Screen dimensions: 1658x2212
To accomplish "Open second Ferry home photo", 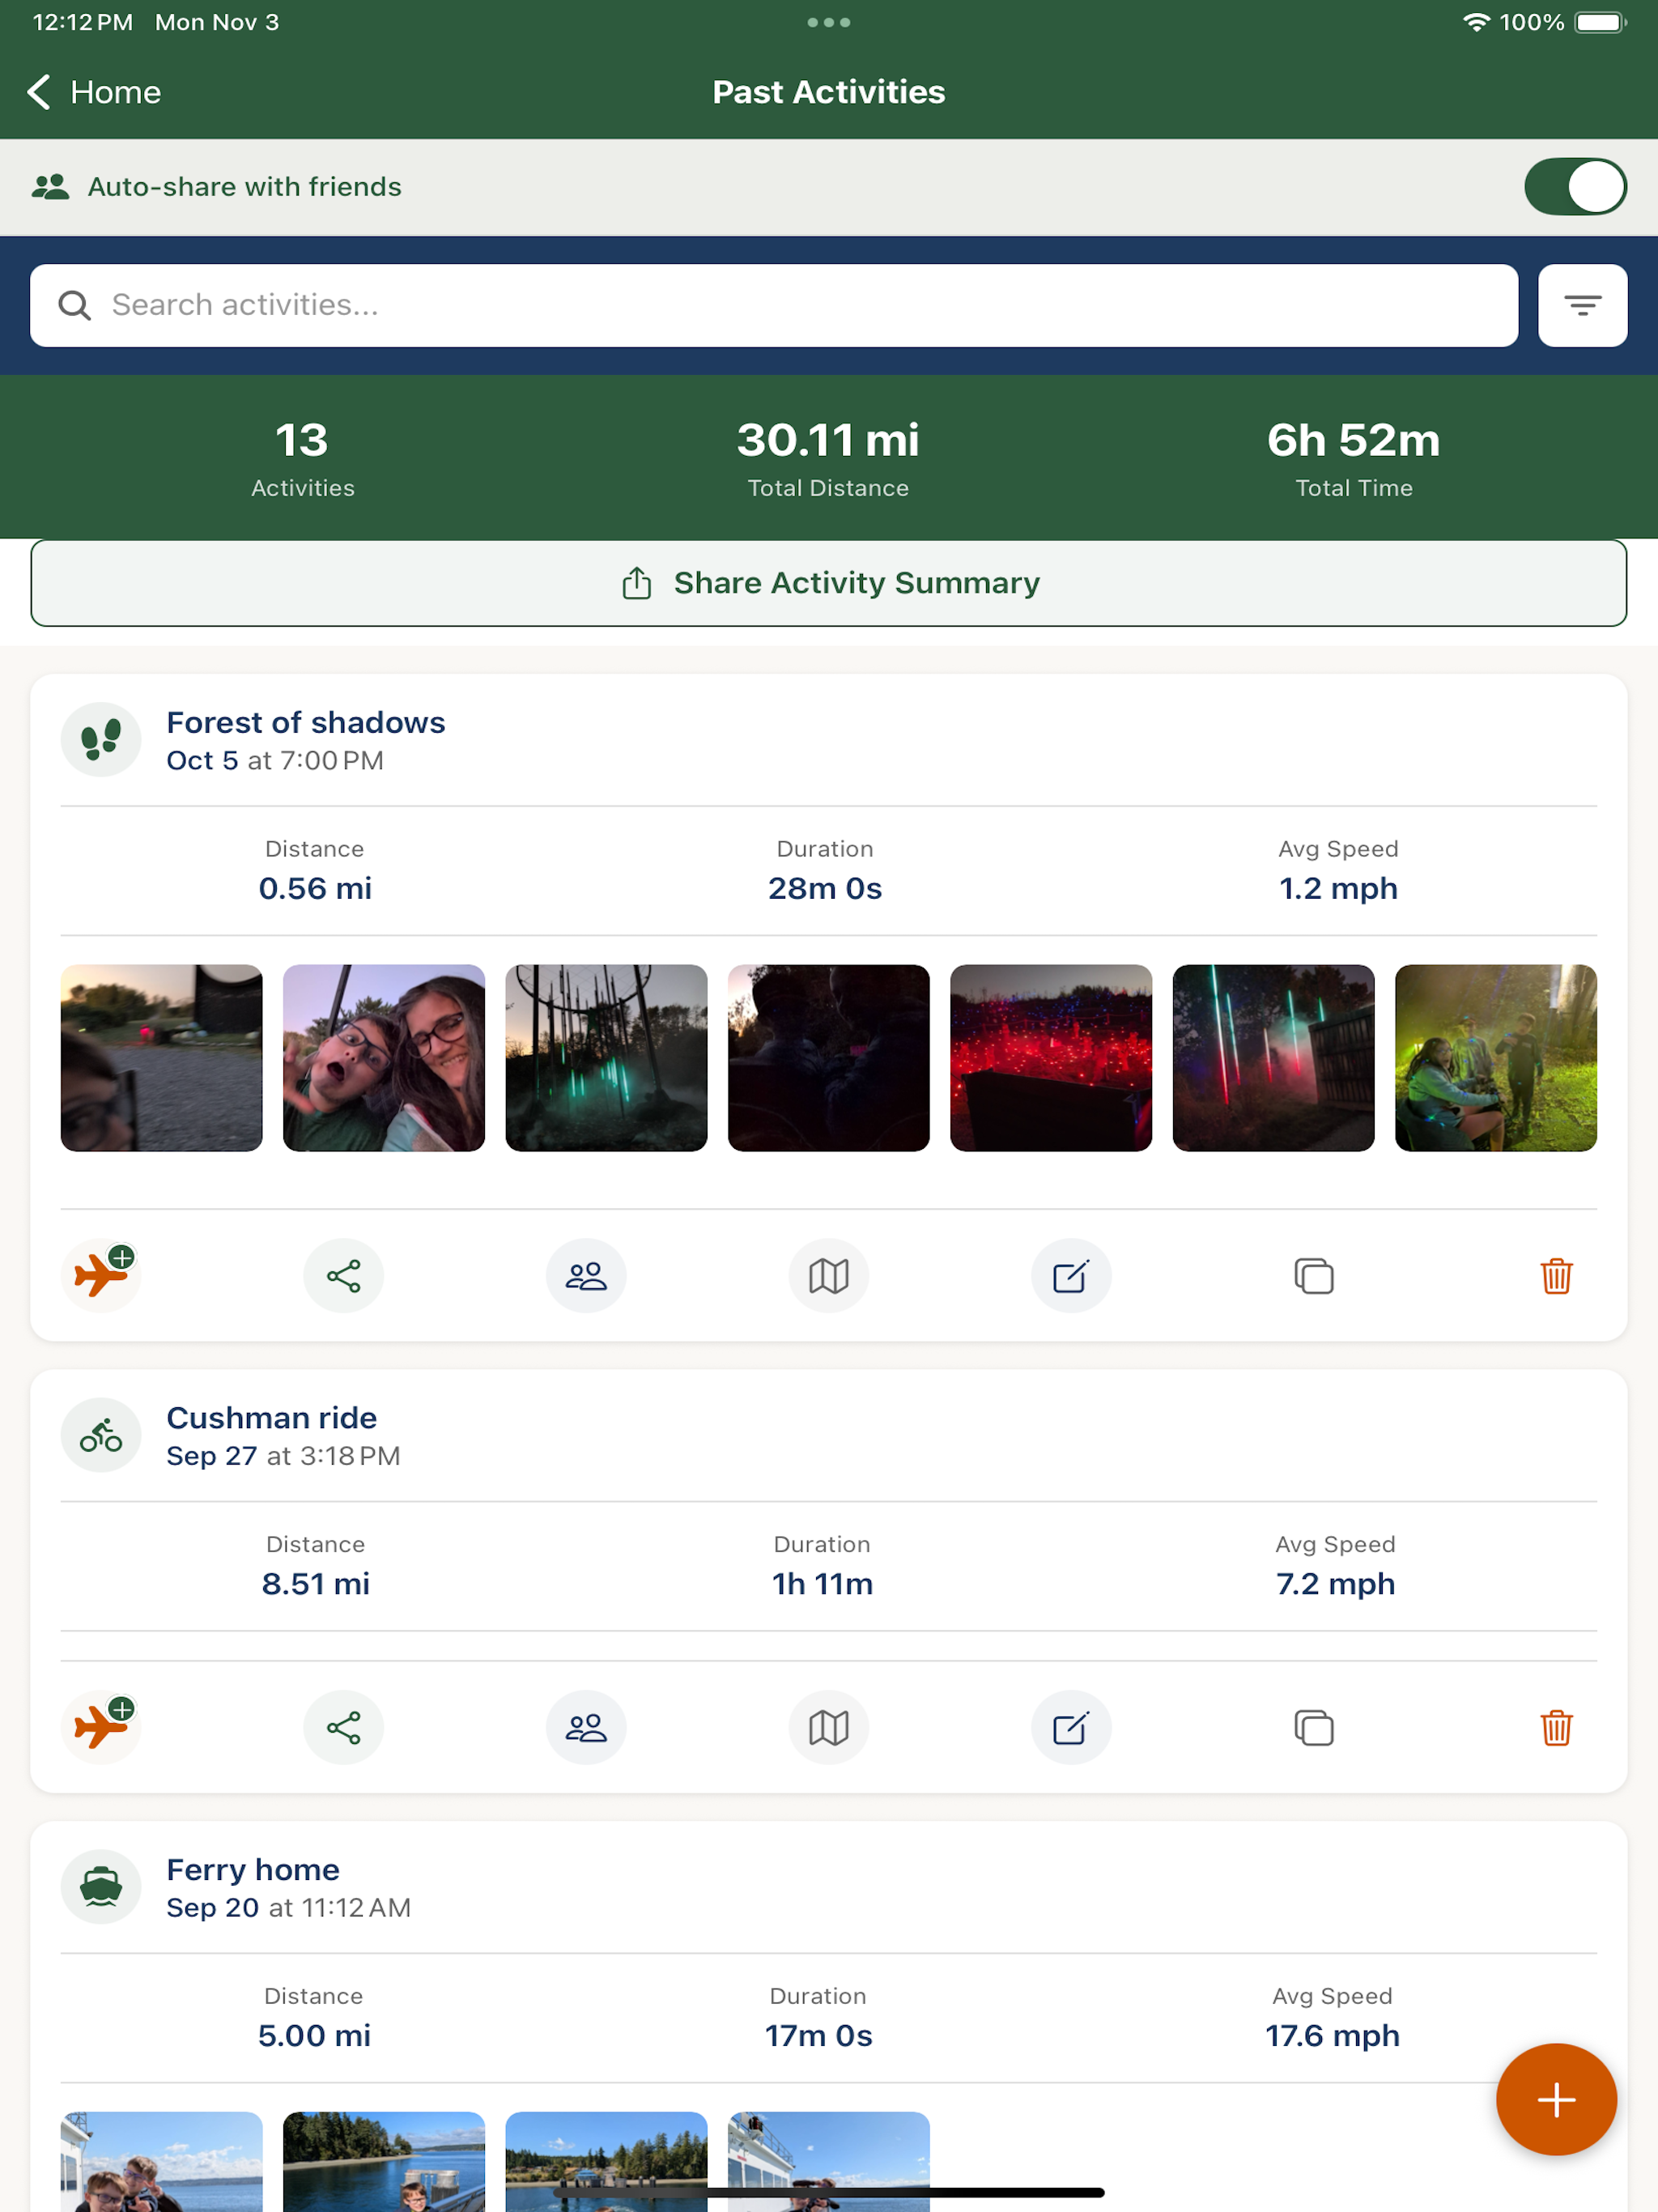I will click(384, 2161).
